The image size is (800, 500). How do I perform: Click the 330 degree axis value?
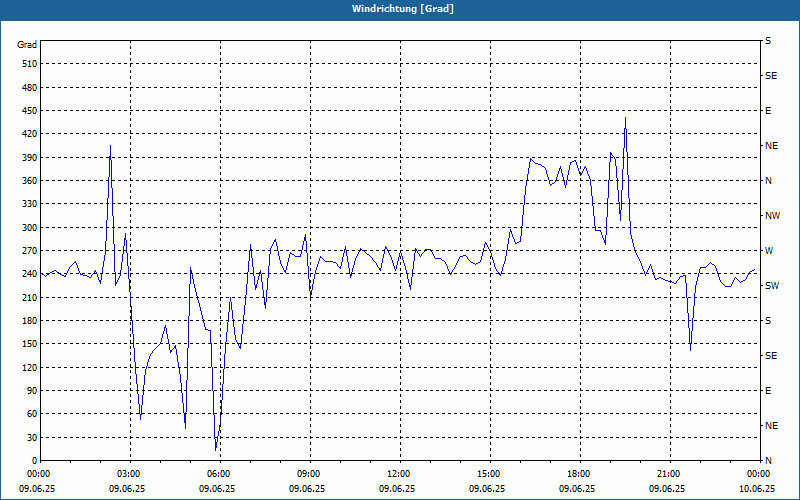pos(30,204)
